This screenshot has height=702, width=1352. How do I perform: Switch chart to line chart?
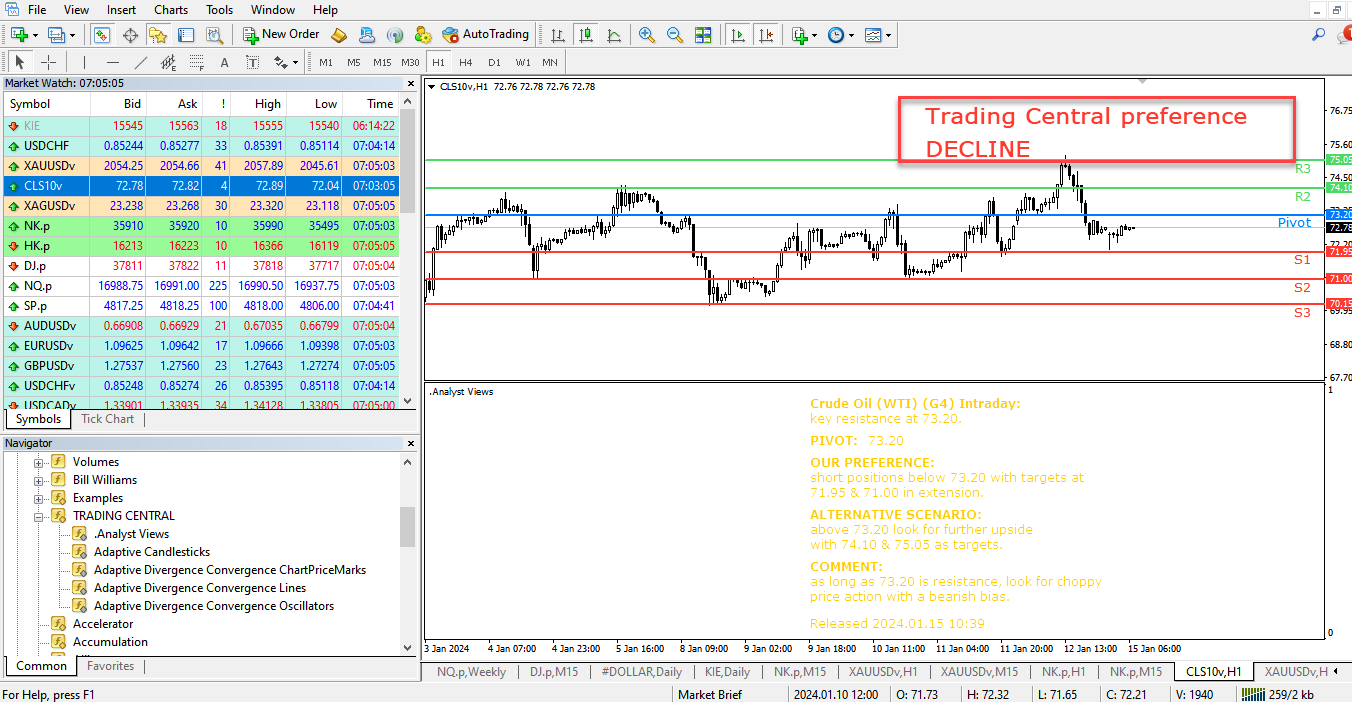tap(614, 35)
